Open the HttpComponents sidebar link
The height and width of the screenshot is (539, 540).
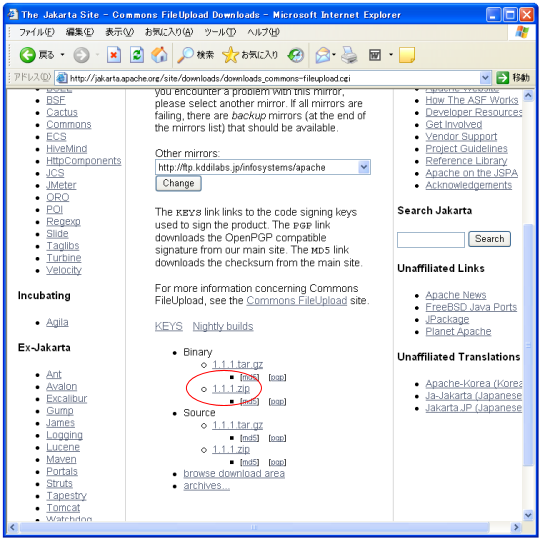tap(84, 161)
